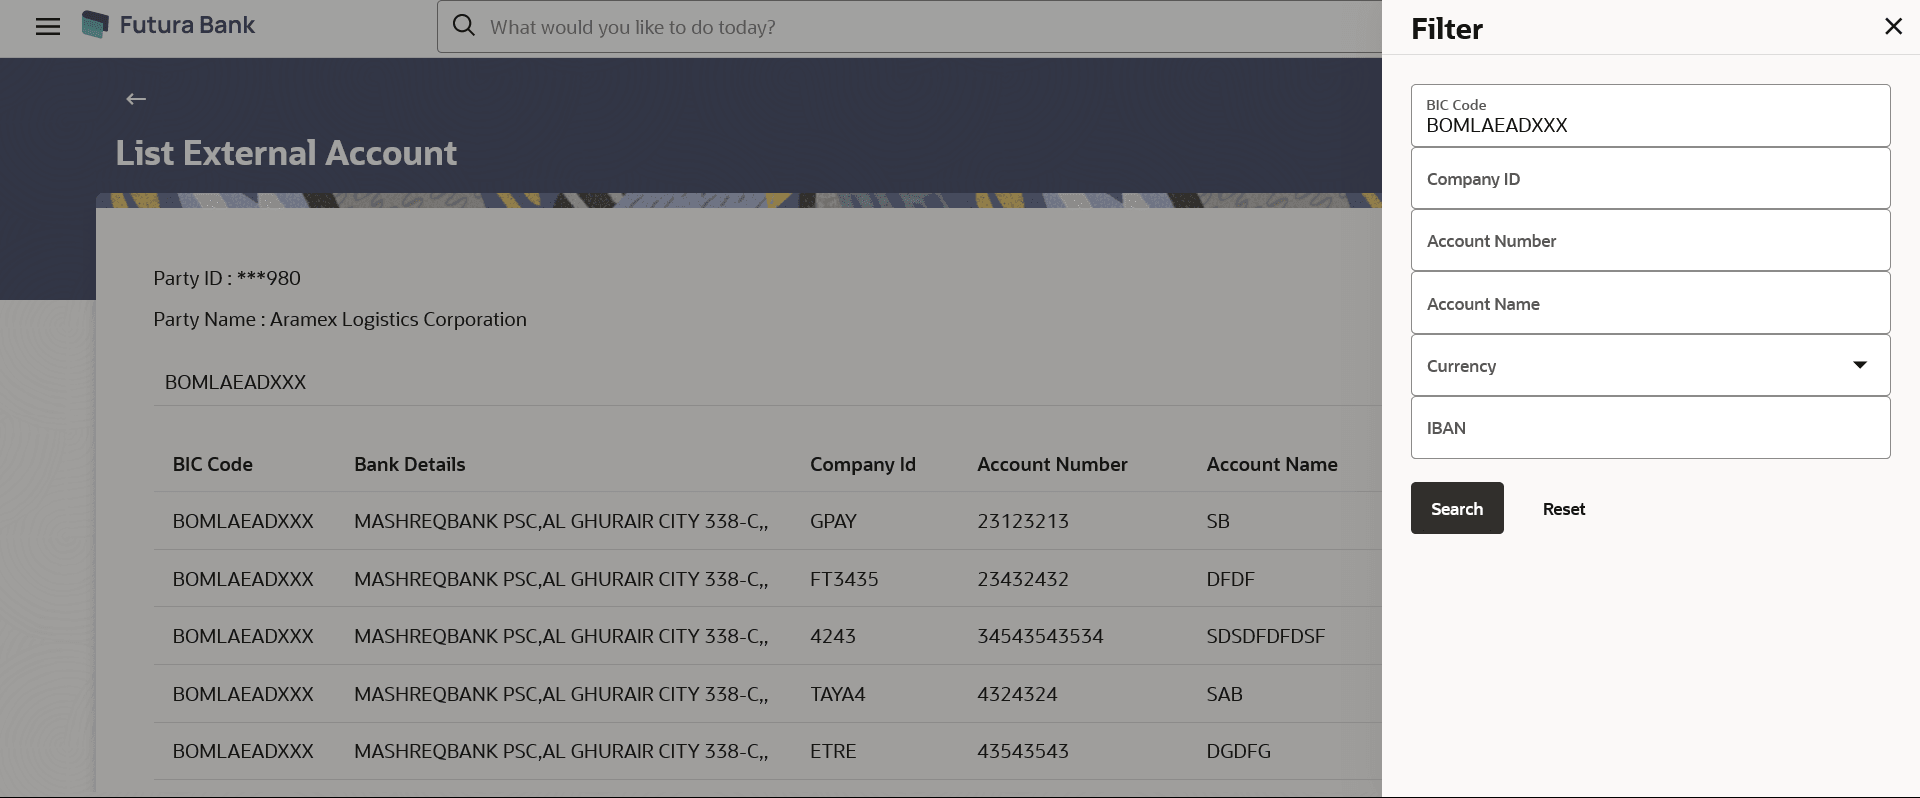Image resolution: width=1920 pixels, height=798 pixels.
Task: Click account number 34543543534
Action: [1040, 636]
